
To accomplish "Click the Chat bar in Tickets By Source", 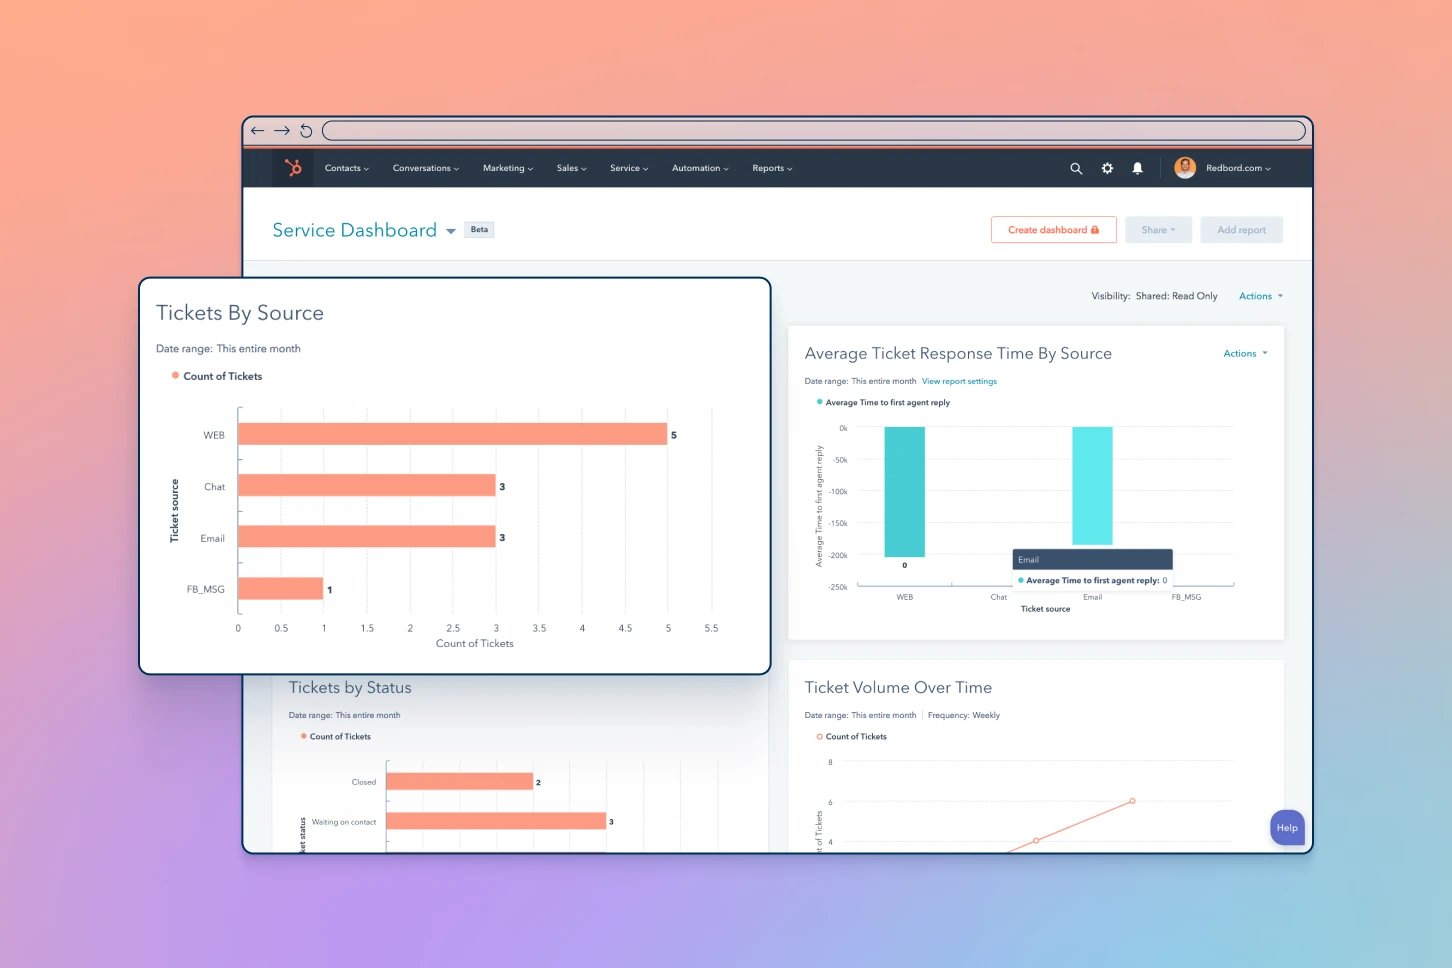I will pyautogui.click(x=367, y=485).
